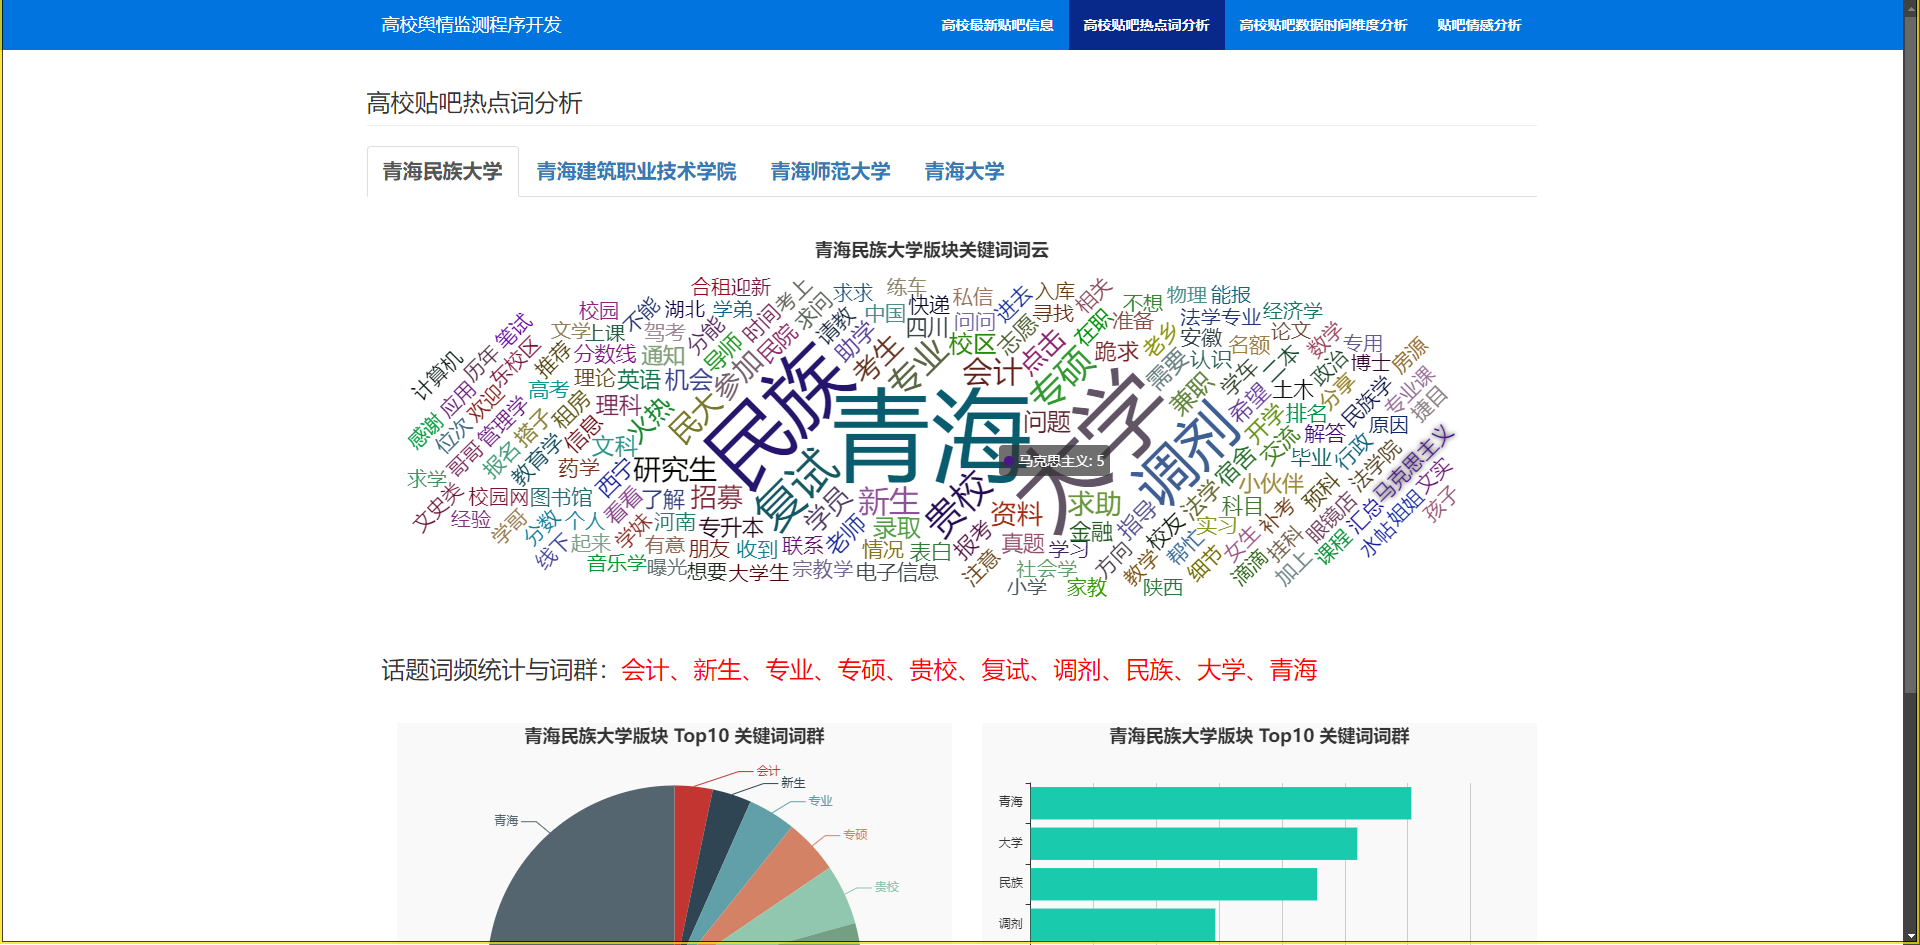Click the word 研究生 in the word cloud

675,469
